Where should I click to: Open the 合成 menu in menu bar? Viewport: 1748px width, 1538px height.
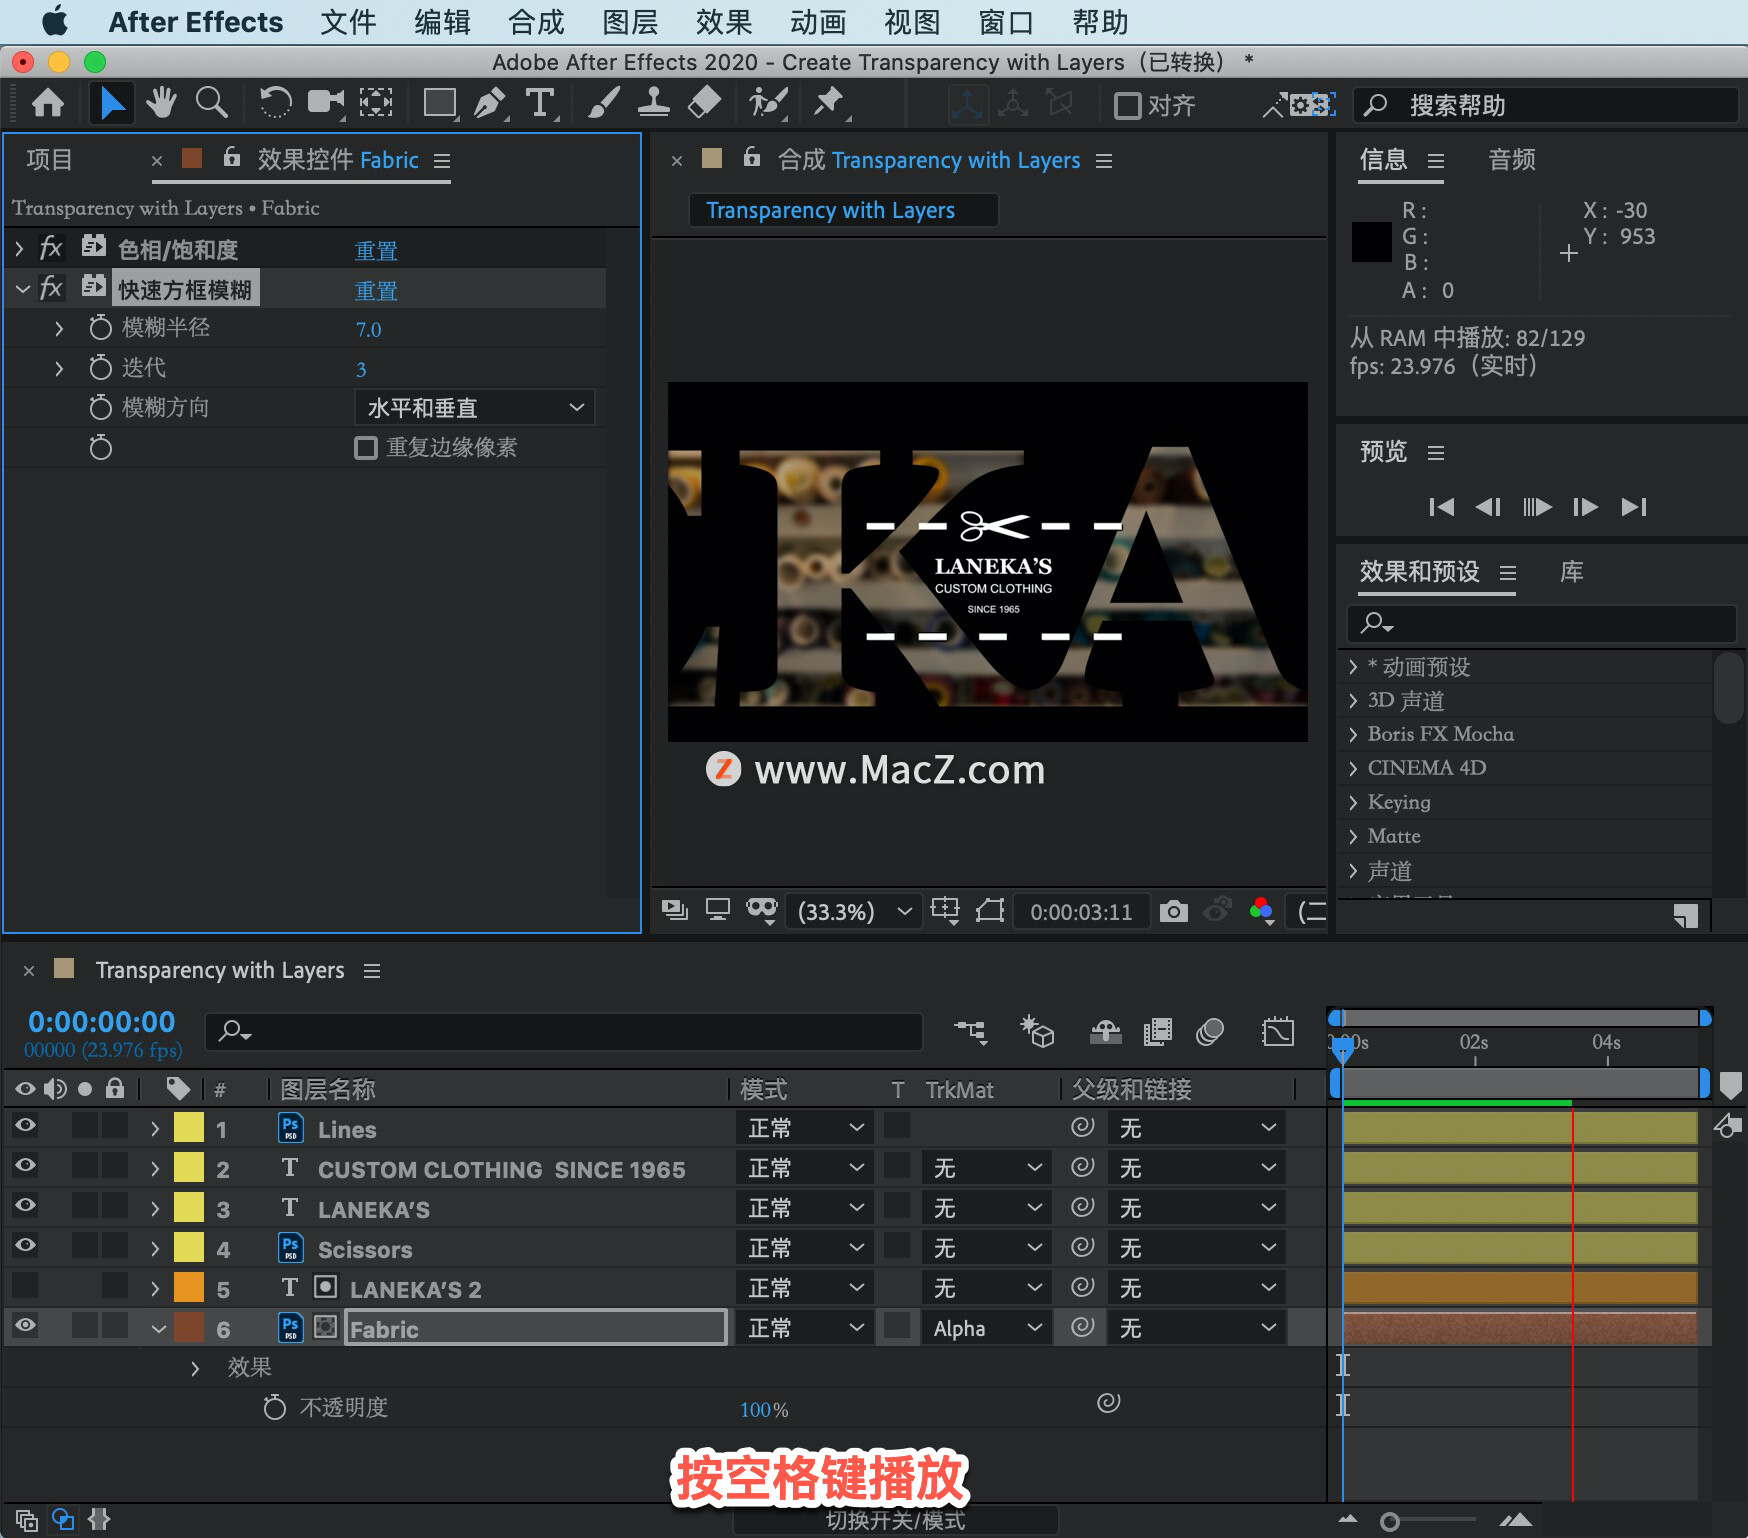[x=536, y=22]
